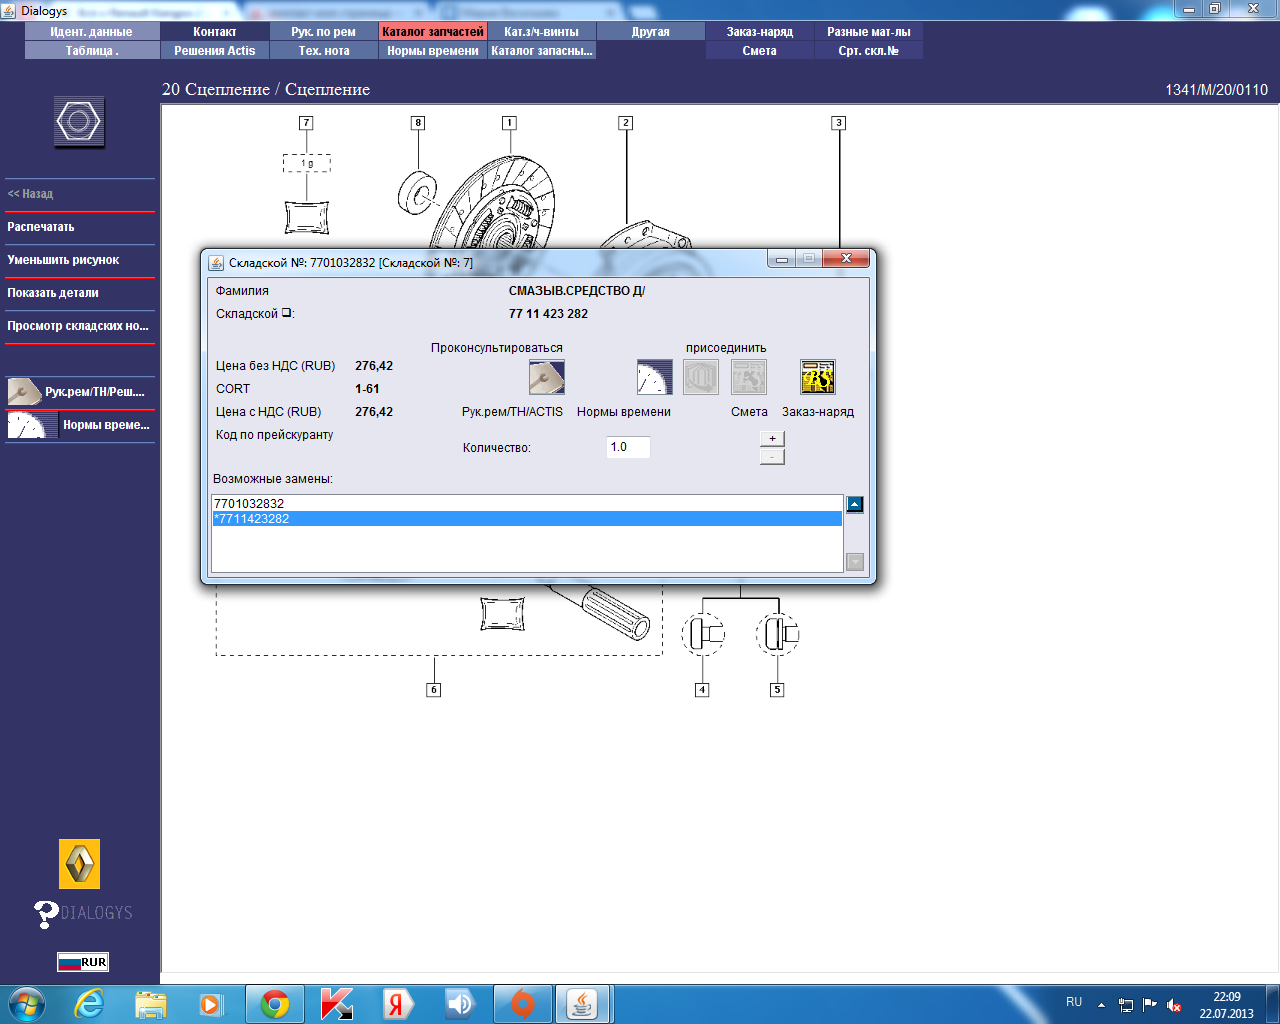Screen dimensions: 1280x1024
Task: Click diagram callout number 2
Action: pos(626,123)
